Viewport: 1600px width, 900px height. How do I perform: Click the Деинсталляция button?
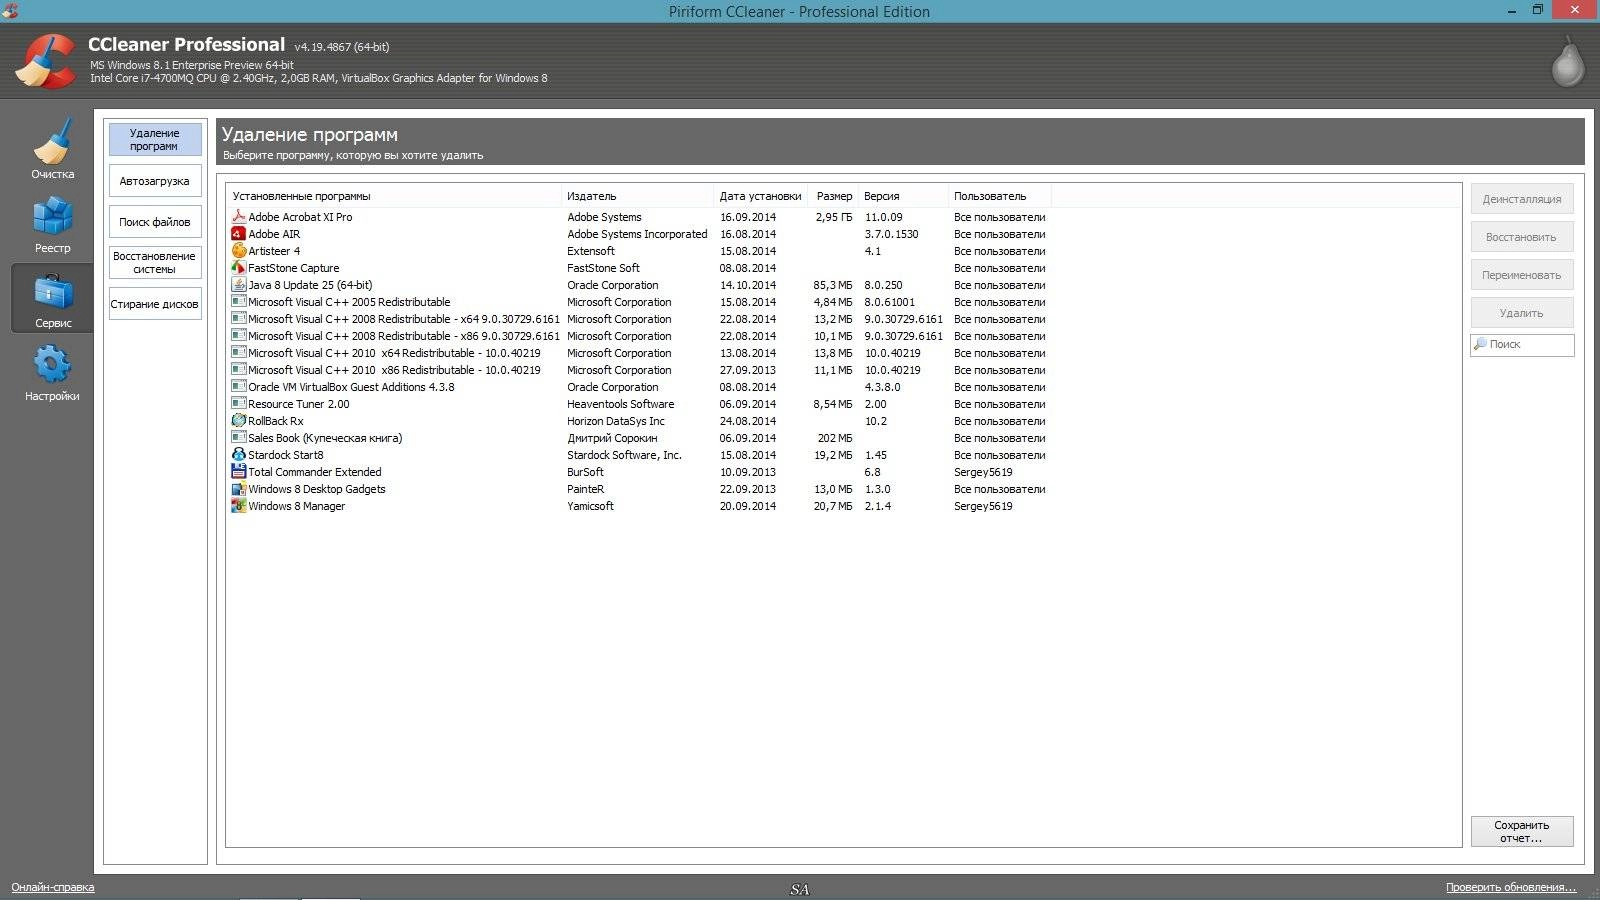click(x=1522, y=199)
